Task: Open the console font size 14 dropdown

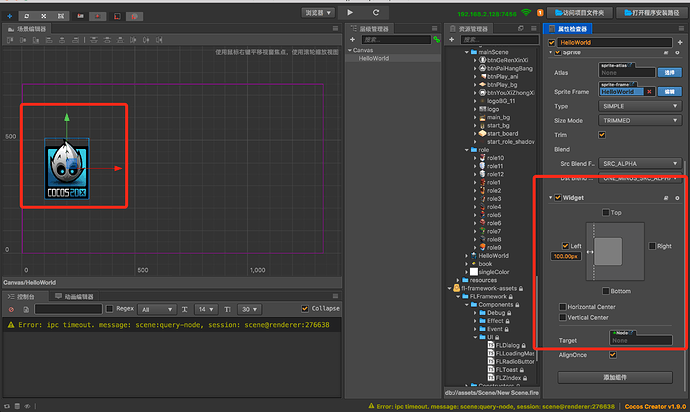Action: click(x=206, y=309)
